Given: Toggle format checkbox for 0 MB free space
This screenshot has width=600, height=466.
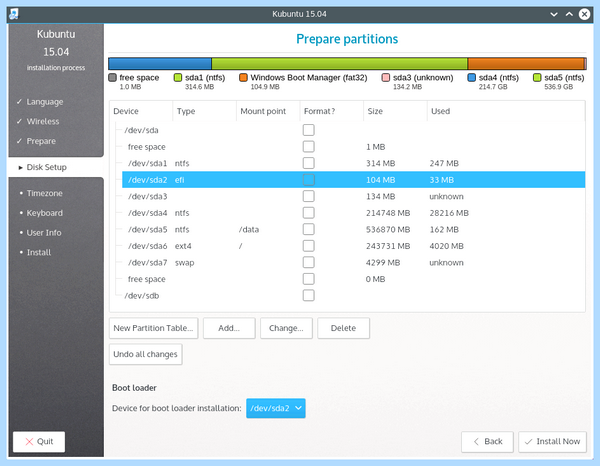Looking at the screenshot, I should 308,279.
